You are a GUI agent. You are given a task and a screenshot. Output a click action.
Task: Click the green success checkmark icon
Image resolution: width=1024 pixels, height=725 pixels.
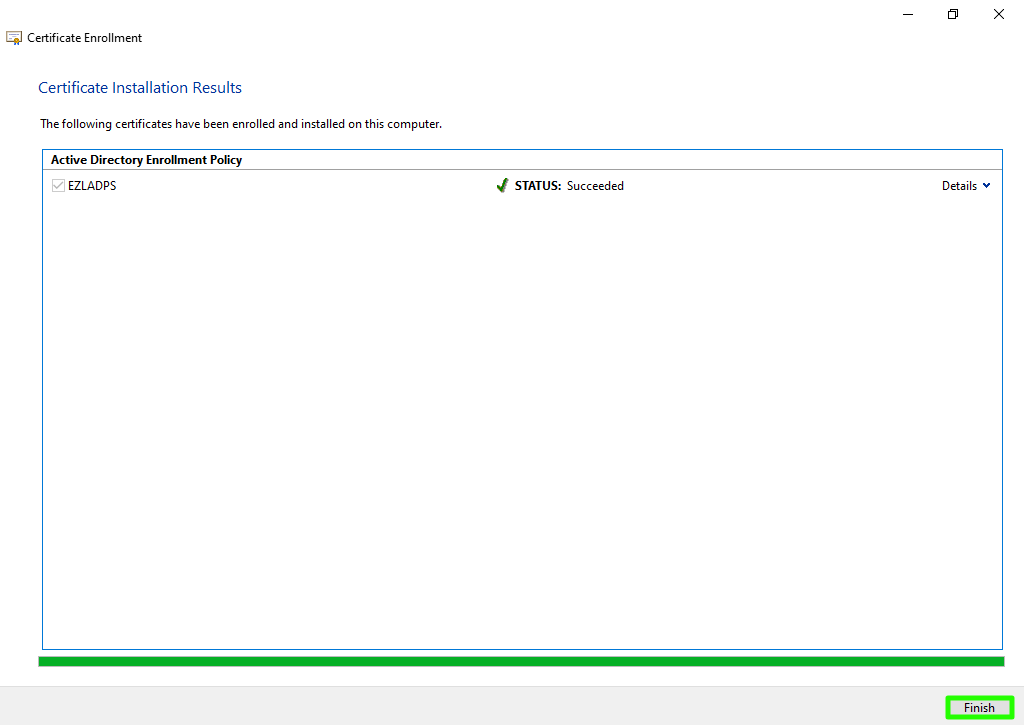click(x=502, y=186)
